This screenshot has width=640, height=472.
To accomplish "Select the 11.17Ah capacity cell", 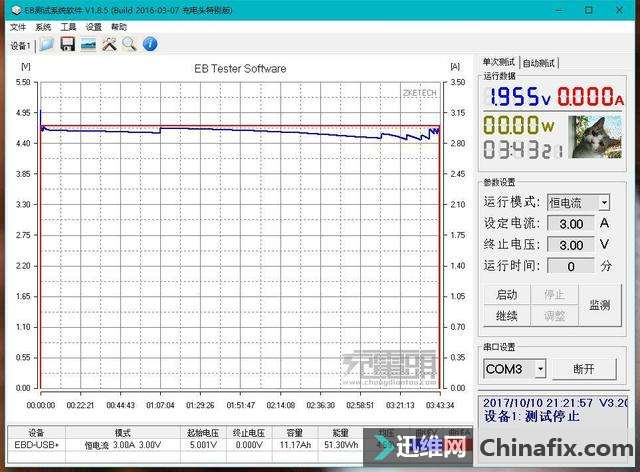I will 295,445.
